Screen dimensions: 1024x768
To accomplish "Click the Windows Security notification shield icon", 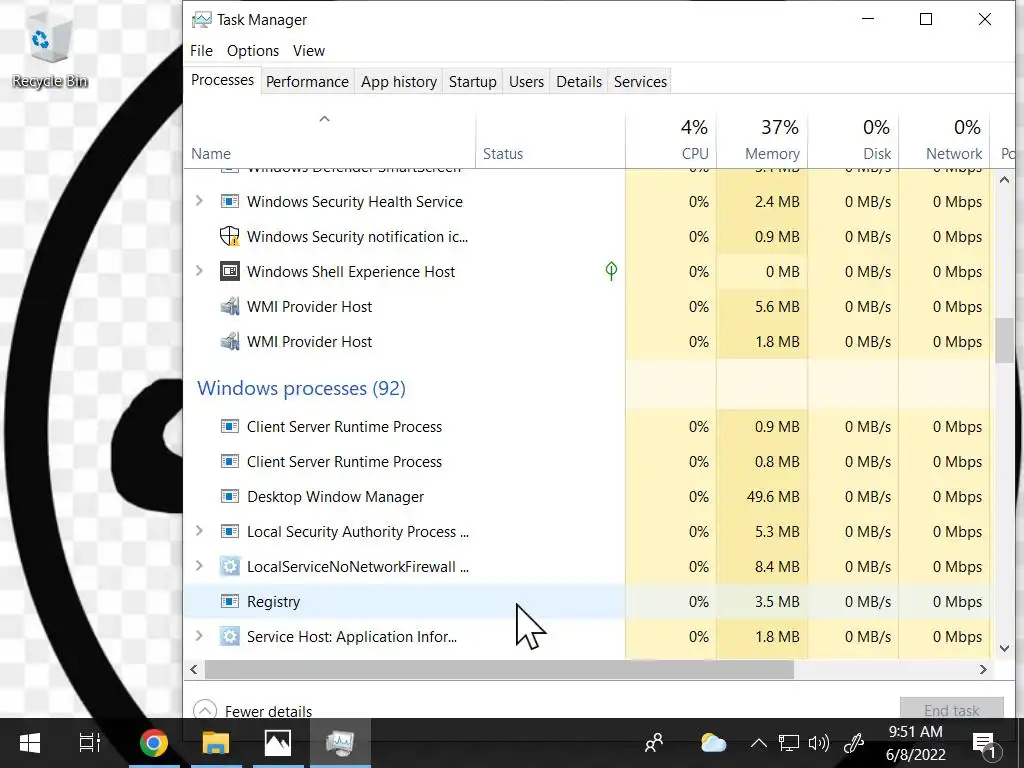I will pos(229,236).
